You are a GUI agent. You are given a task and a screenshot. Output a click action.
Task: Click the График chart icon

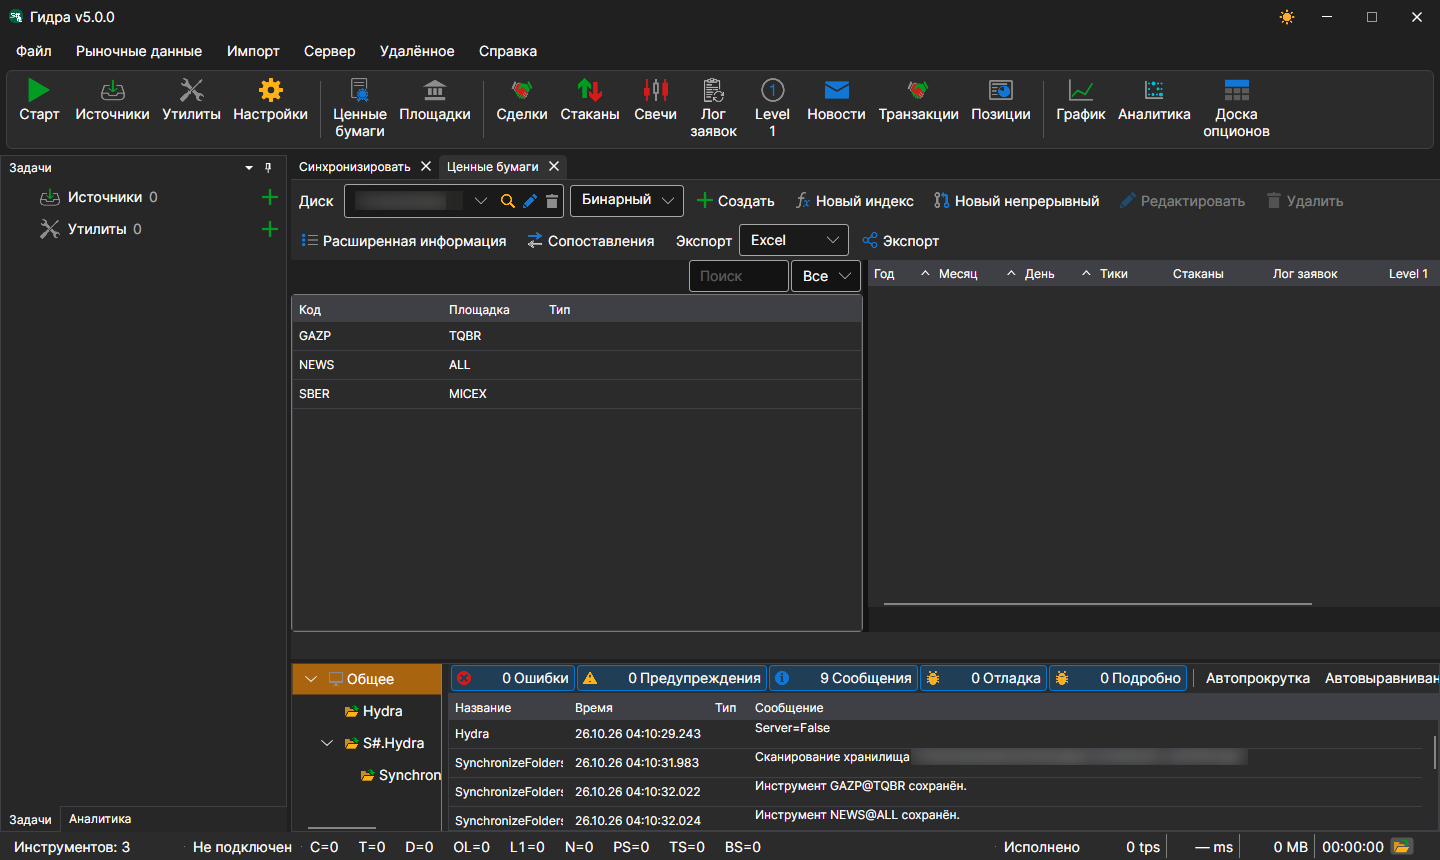[1081, 90]
